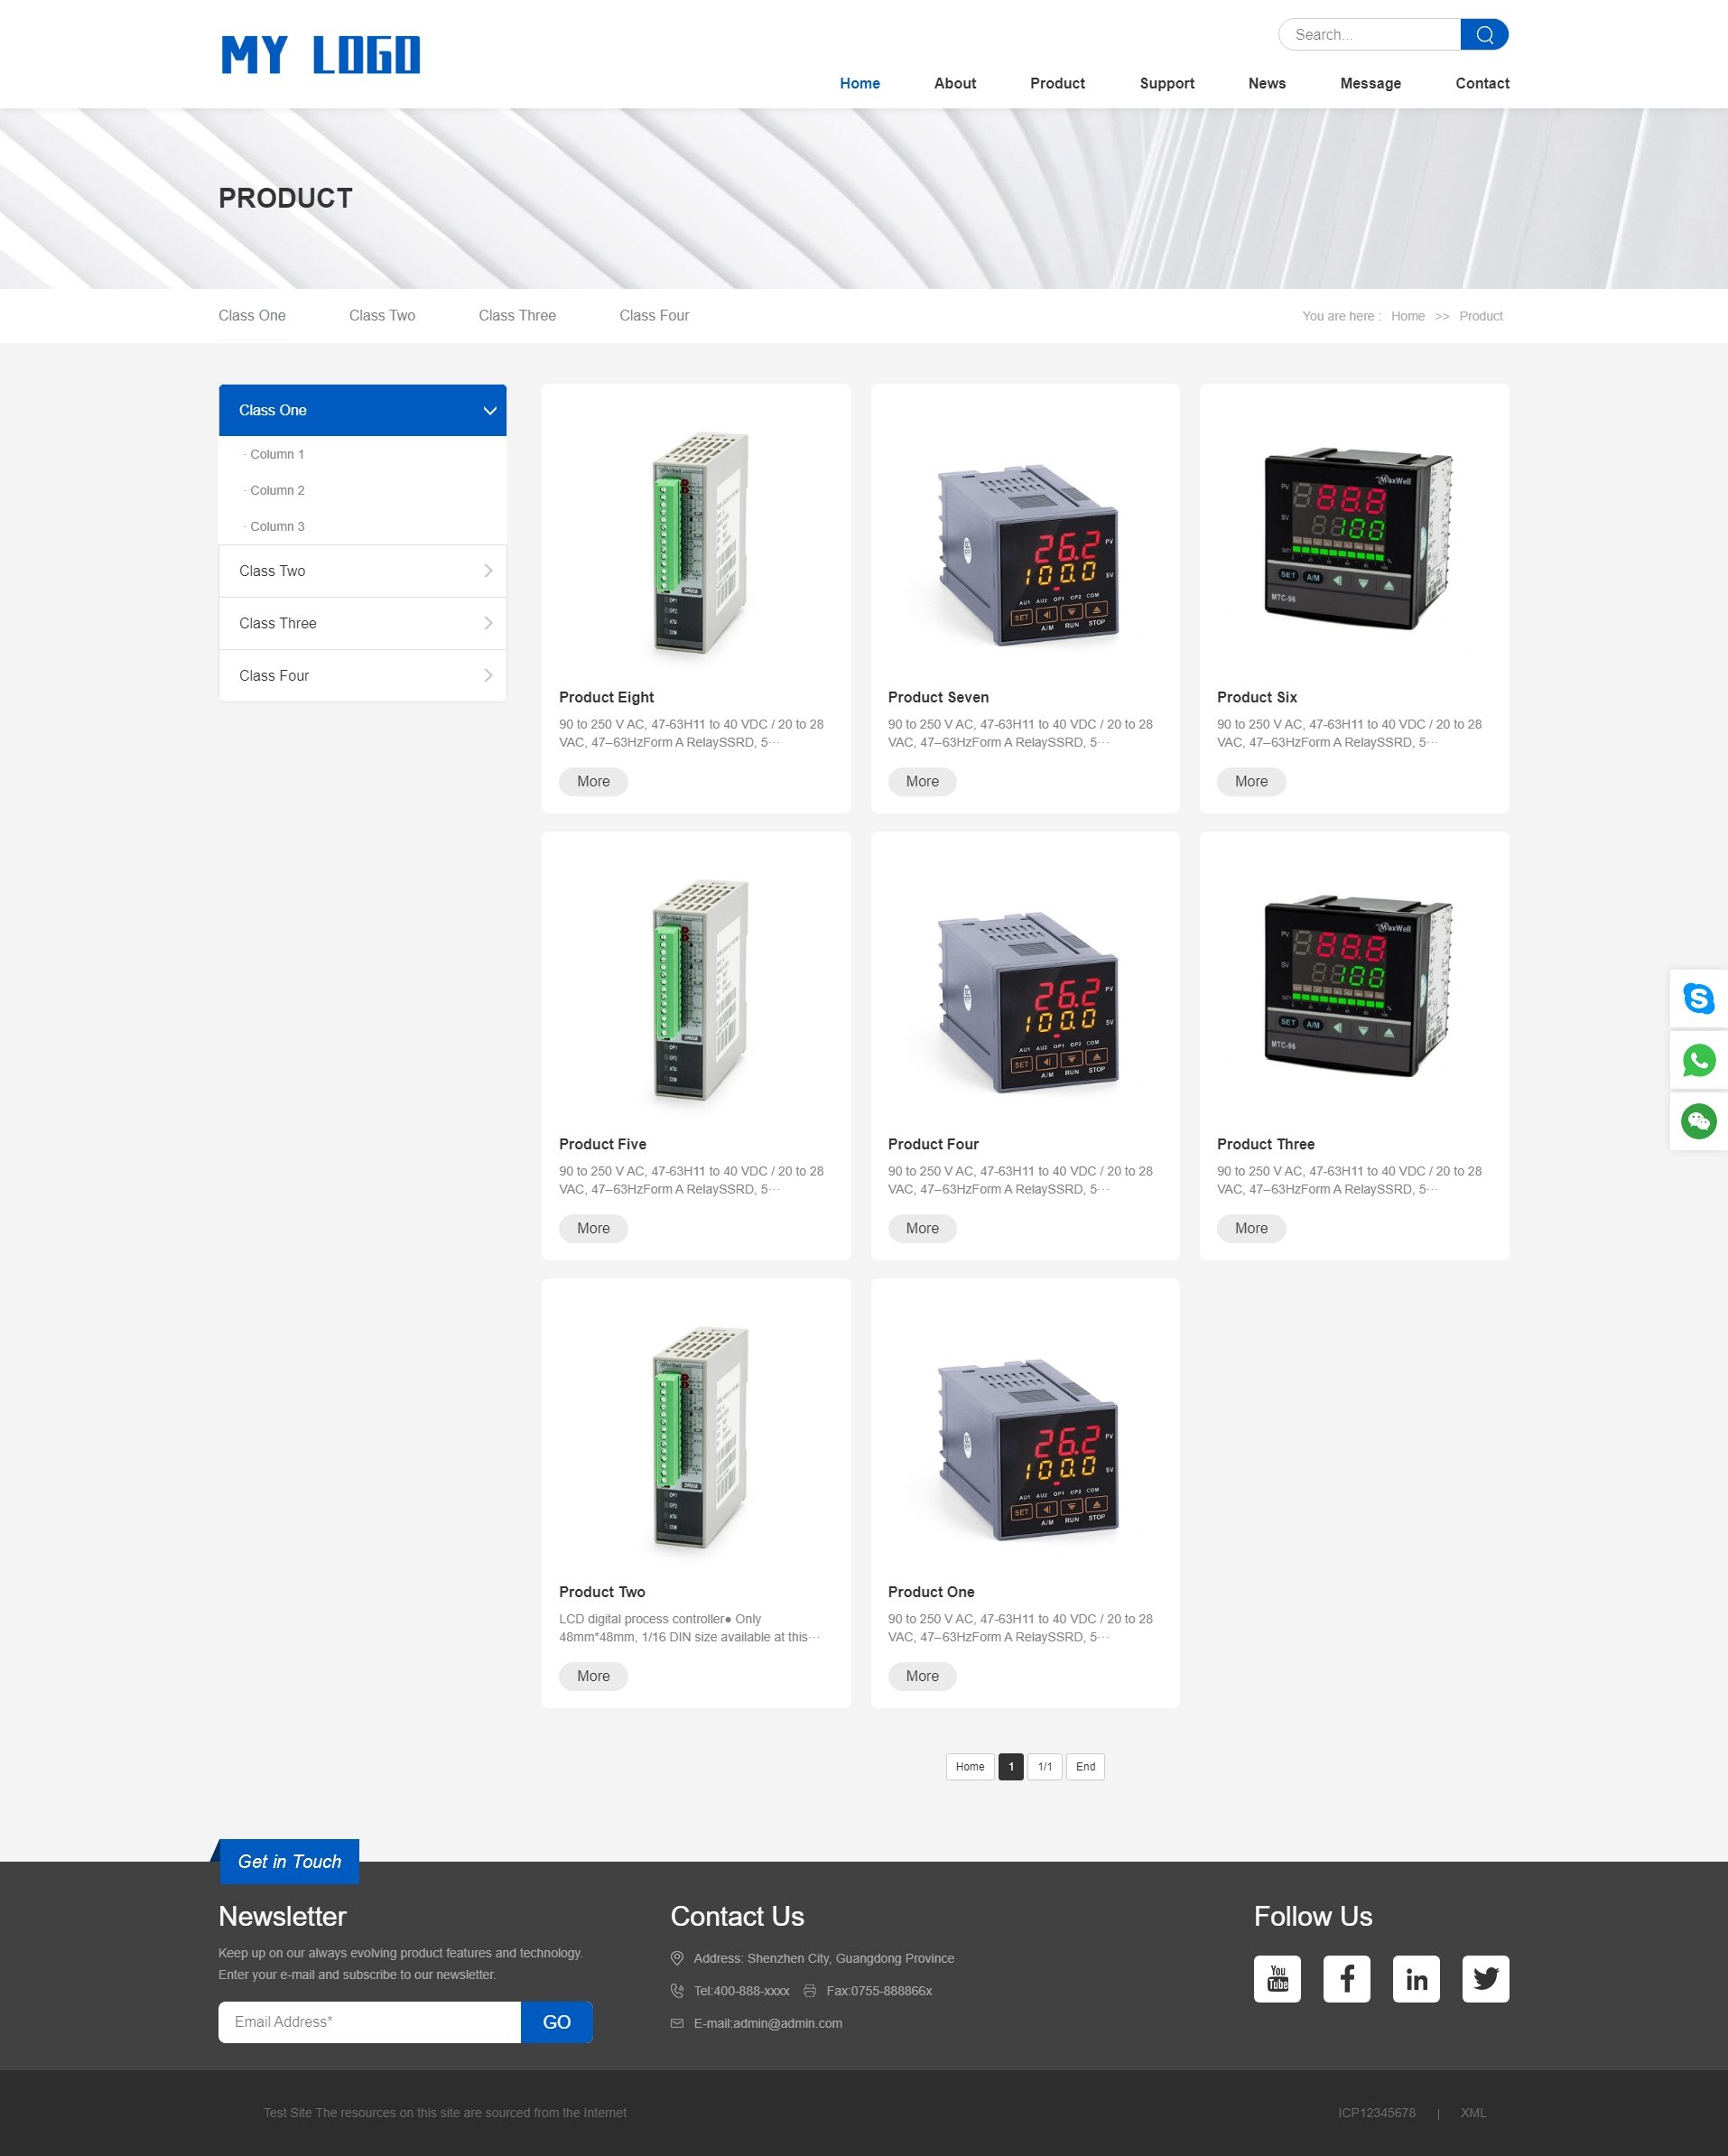Image resolution: width=1728 pixels, height=2156 pixels.
Task: Open the WhatsApp floating contact icon
Action: tap(1698, 1060)
